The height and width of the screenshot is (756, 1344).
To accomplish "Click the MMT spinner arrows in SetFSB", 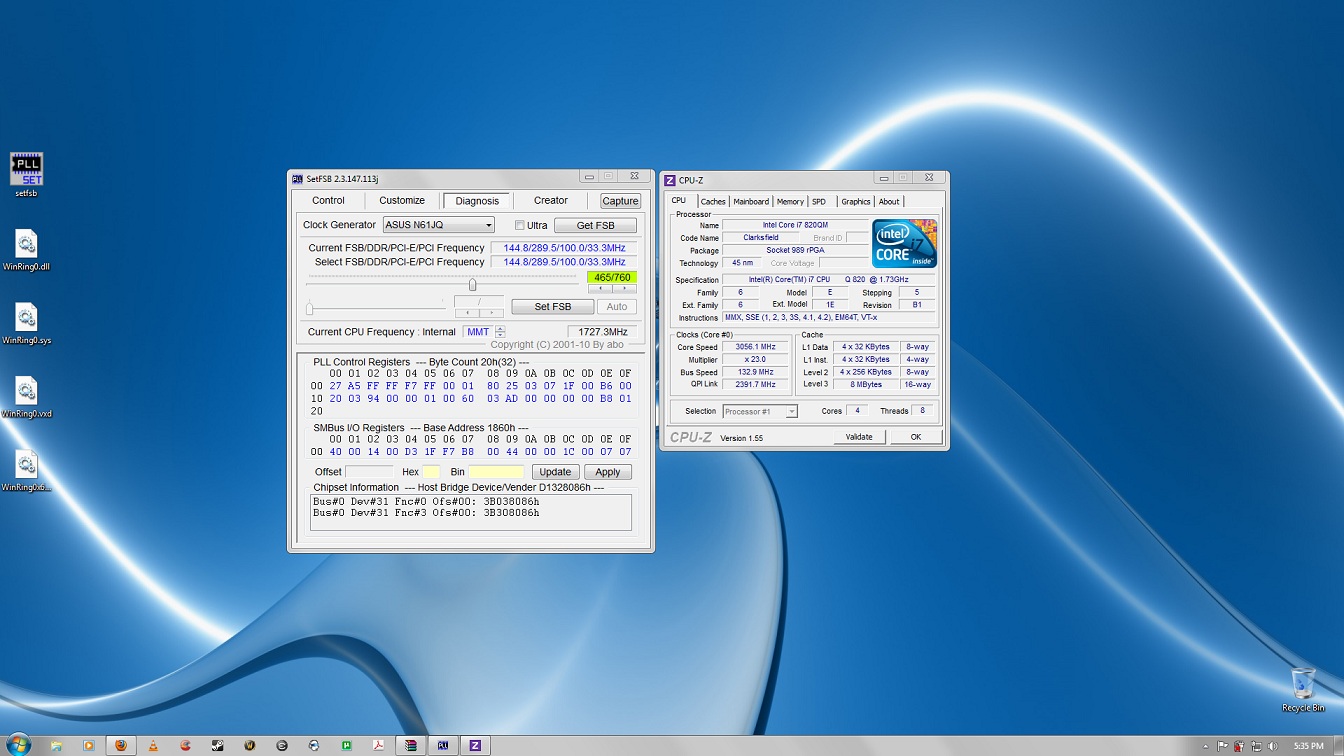I will (x=500, y=332).
